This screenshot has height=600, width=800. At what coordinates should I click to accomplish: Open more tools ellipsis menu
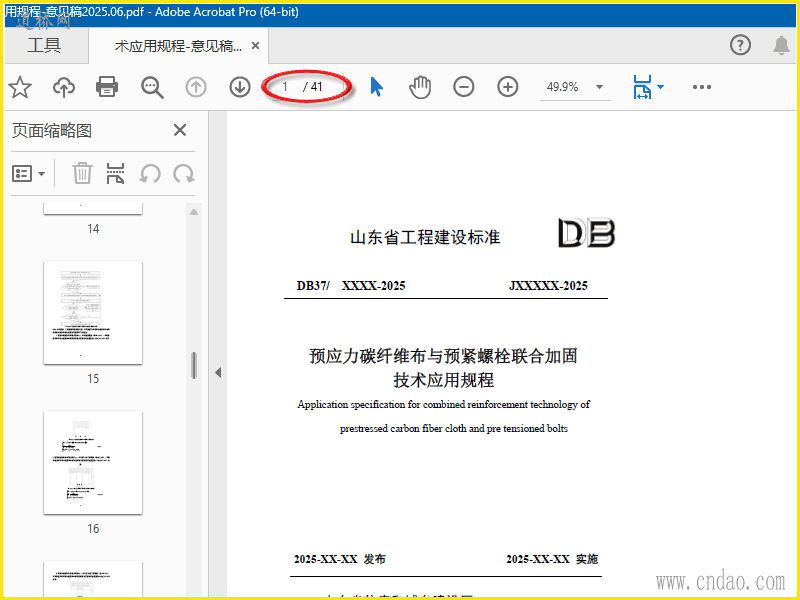click(702, 87)
